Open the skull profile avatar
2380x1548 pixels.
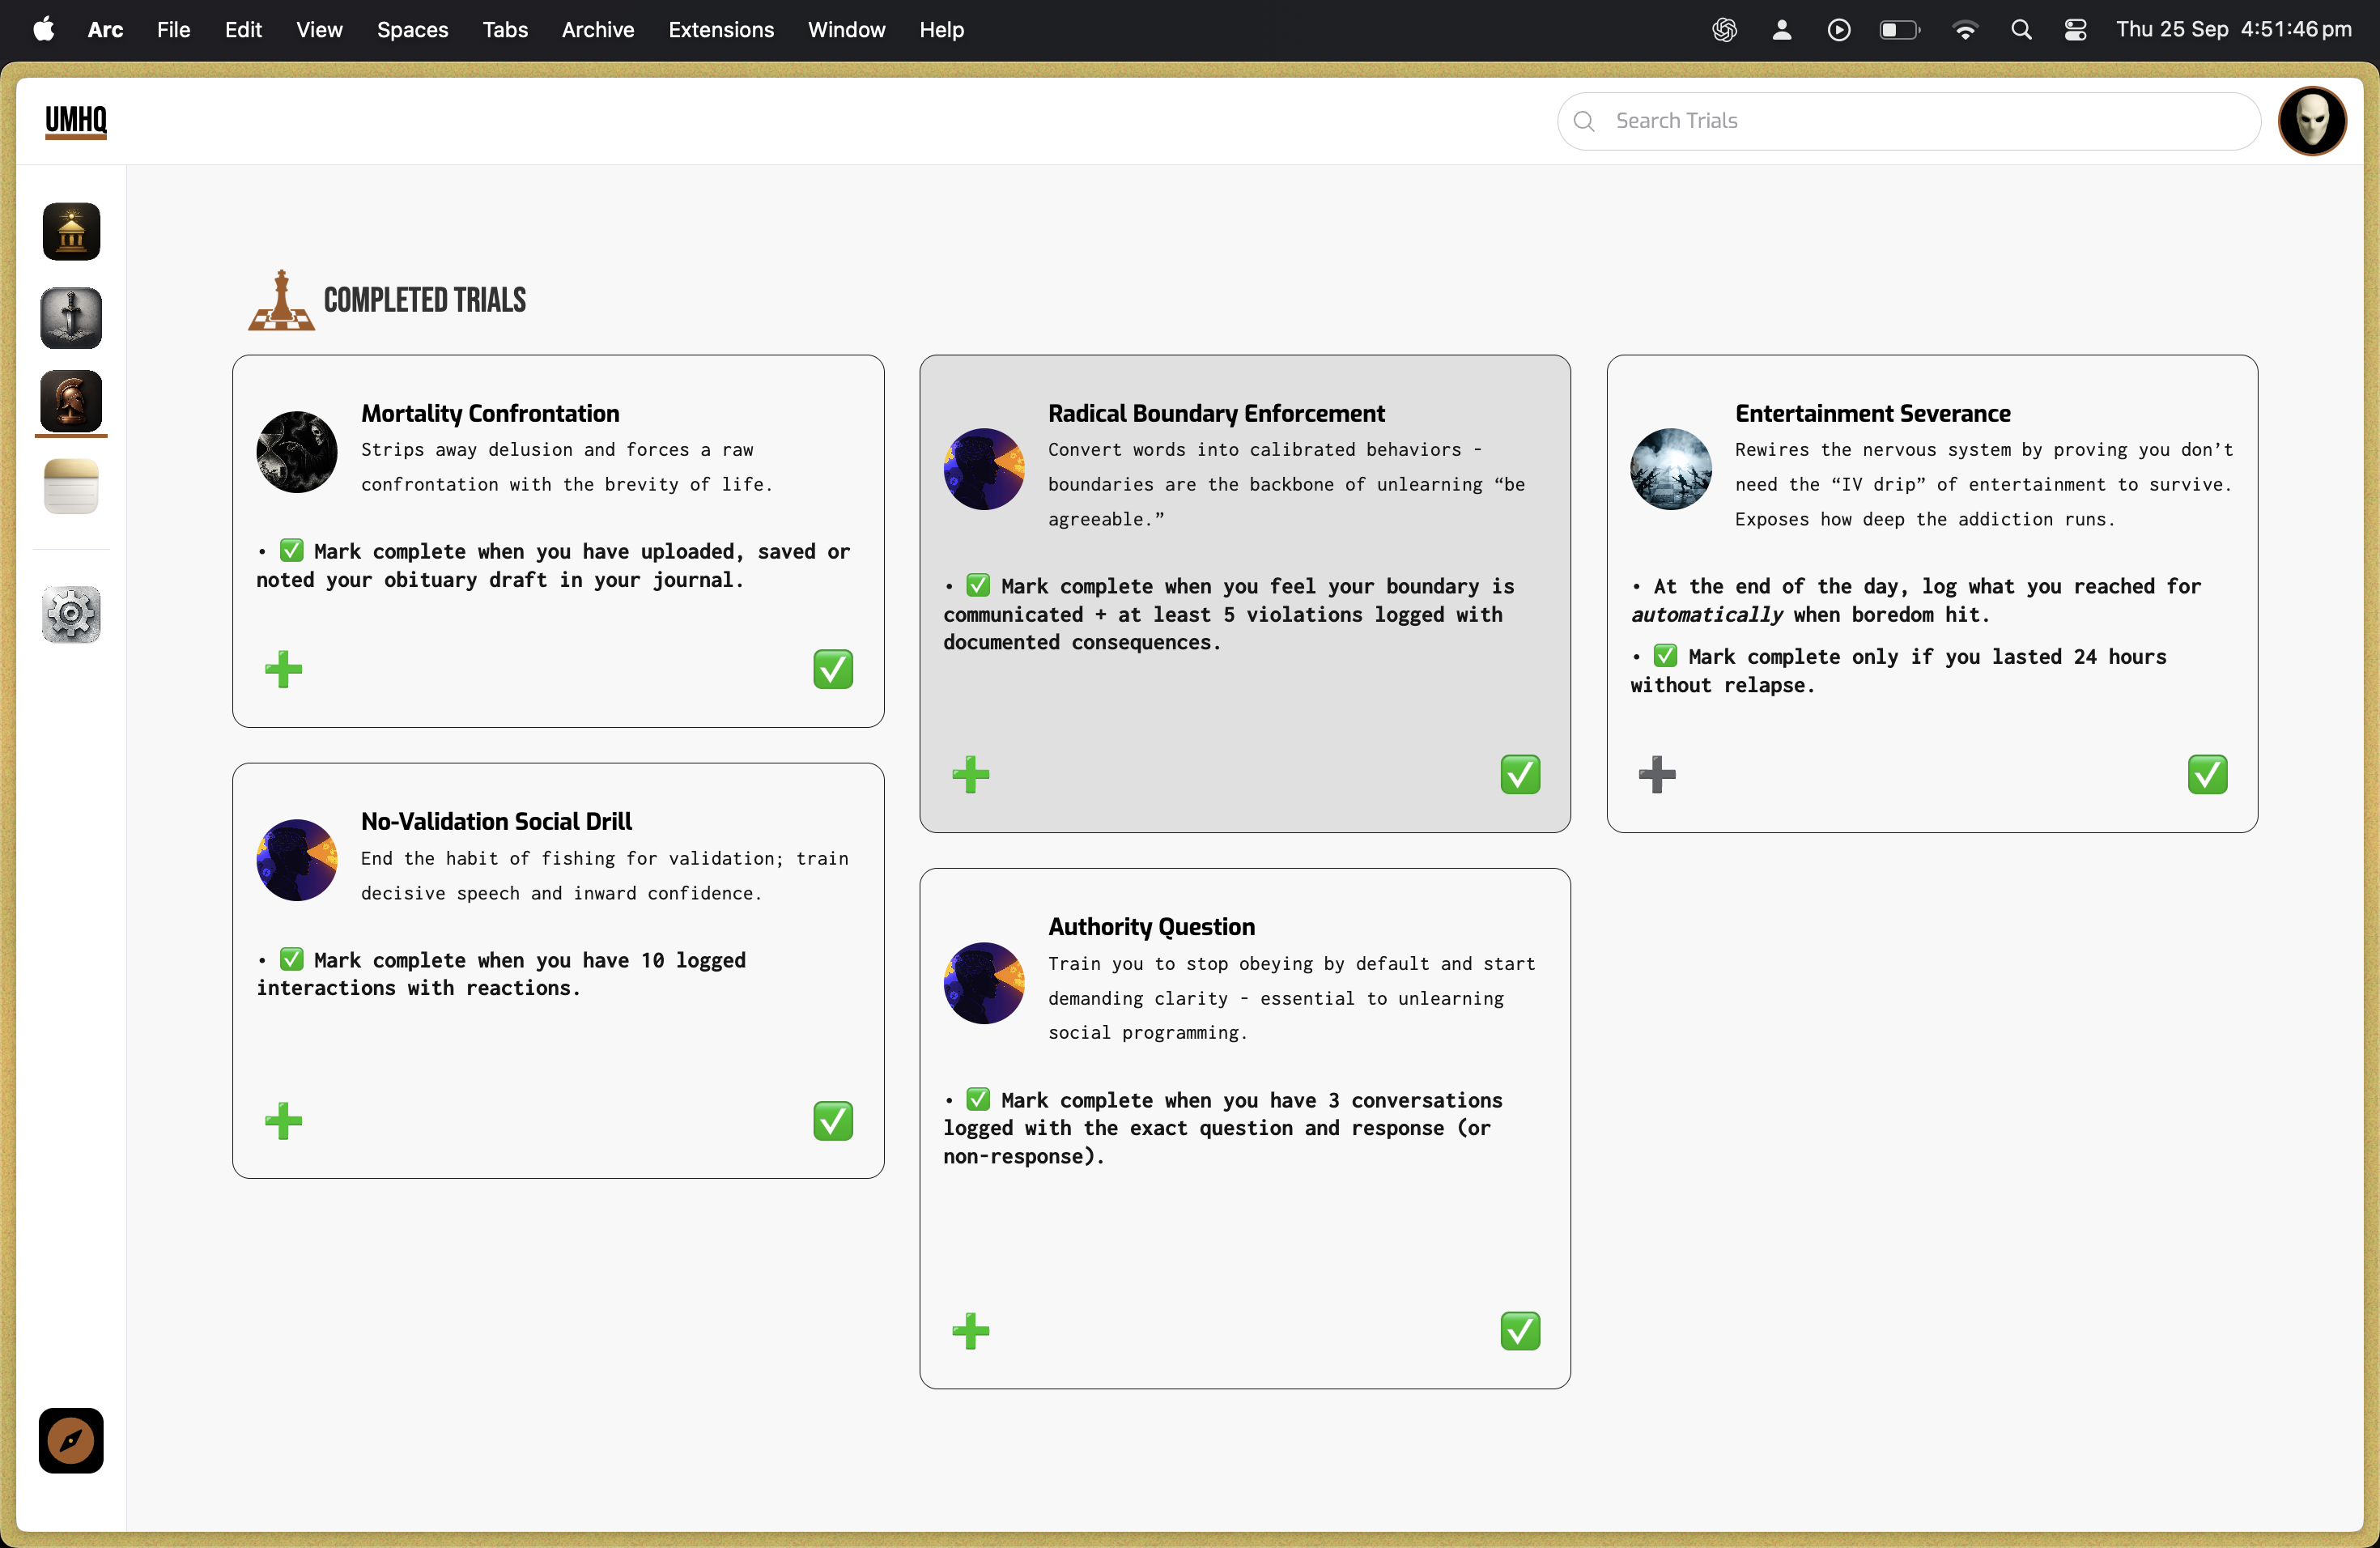2311,121
